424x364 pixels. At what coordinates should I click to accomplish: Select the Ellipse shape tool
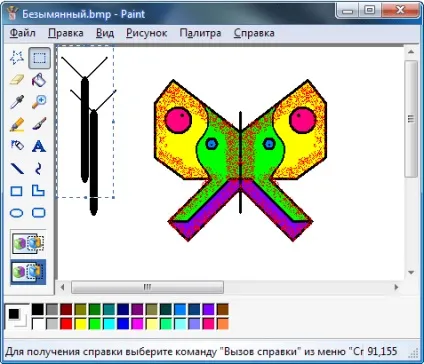click(17, 213)
